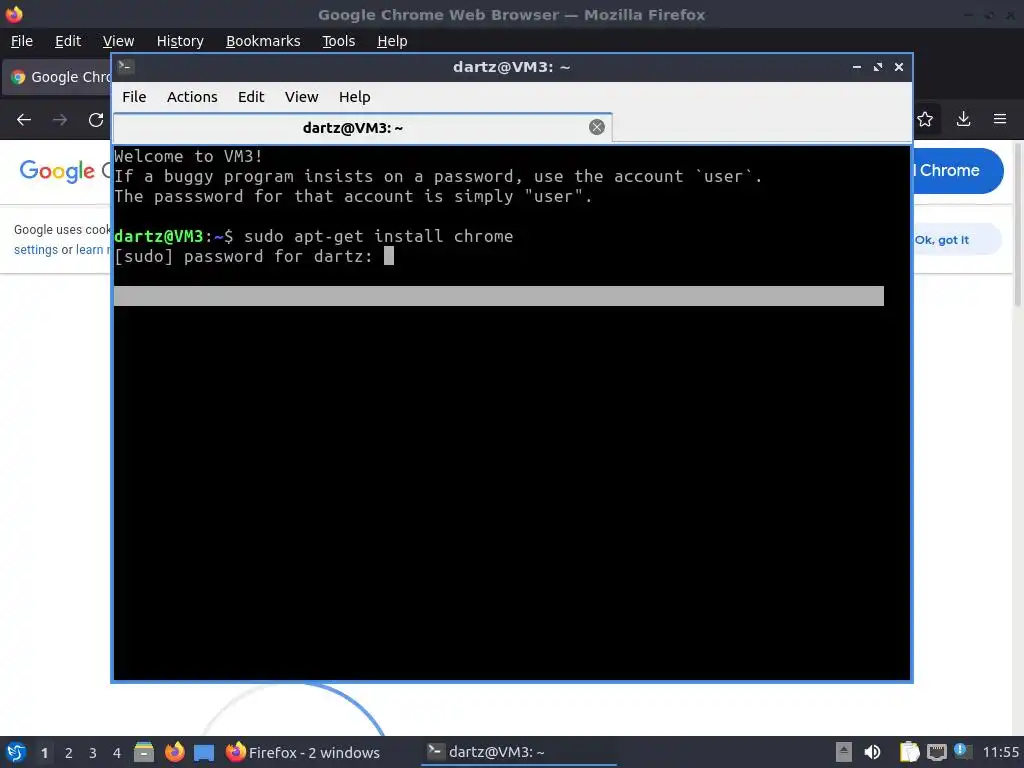Open the terminal File menu
The image size is (1024, 768).
[134, 97]
